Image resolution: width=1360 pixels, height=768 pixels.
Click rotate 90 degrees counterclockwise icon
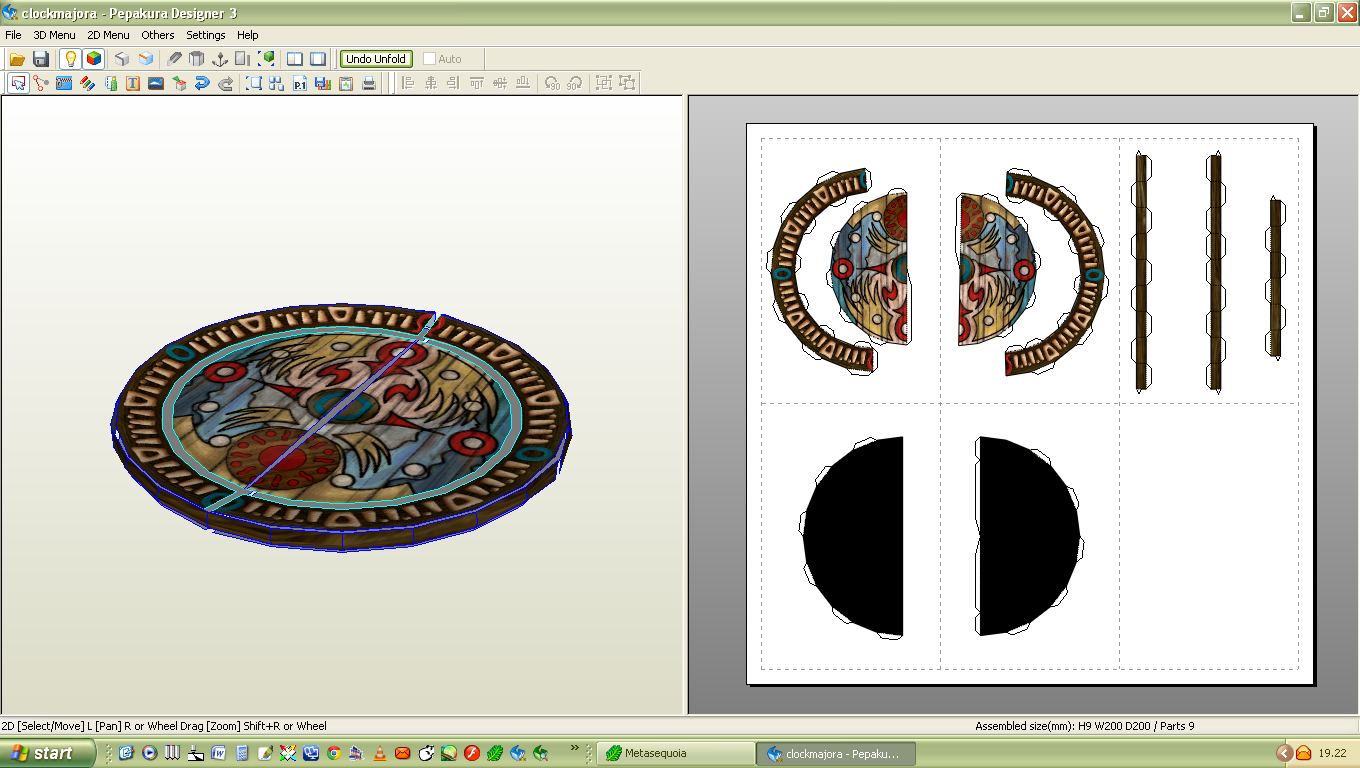[552, 83]
